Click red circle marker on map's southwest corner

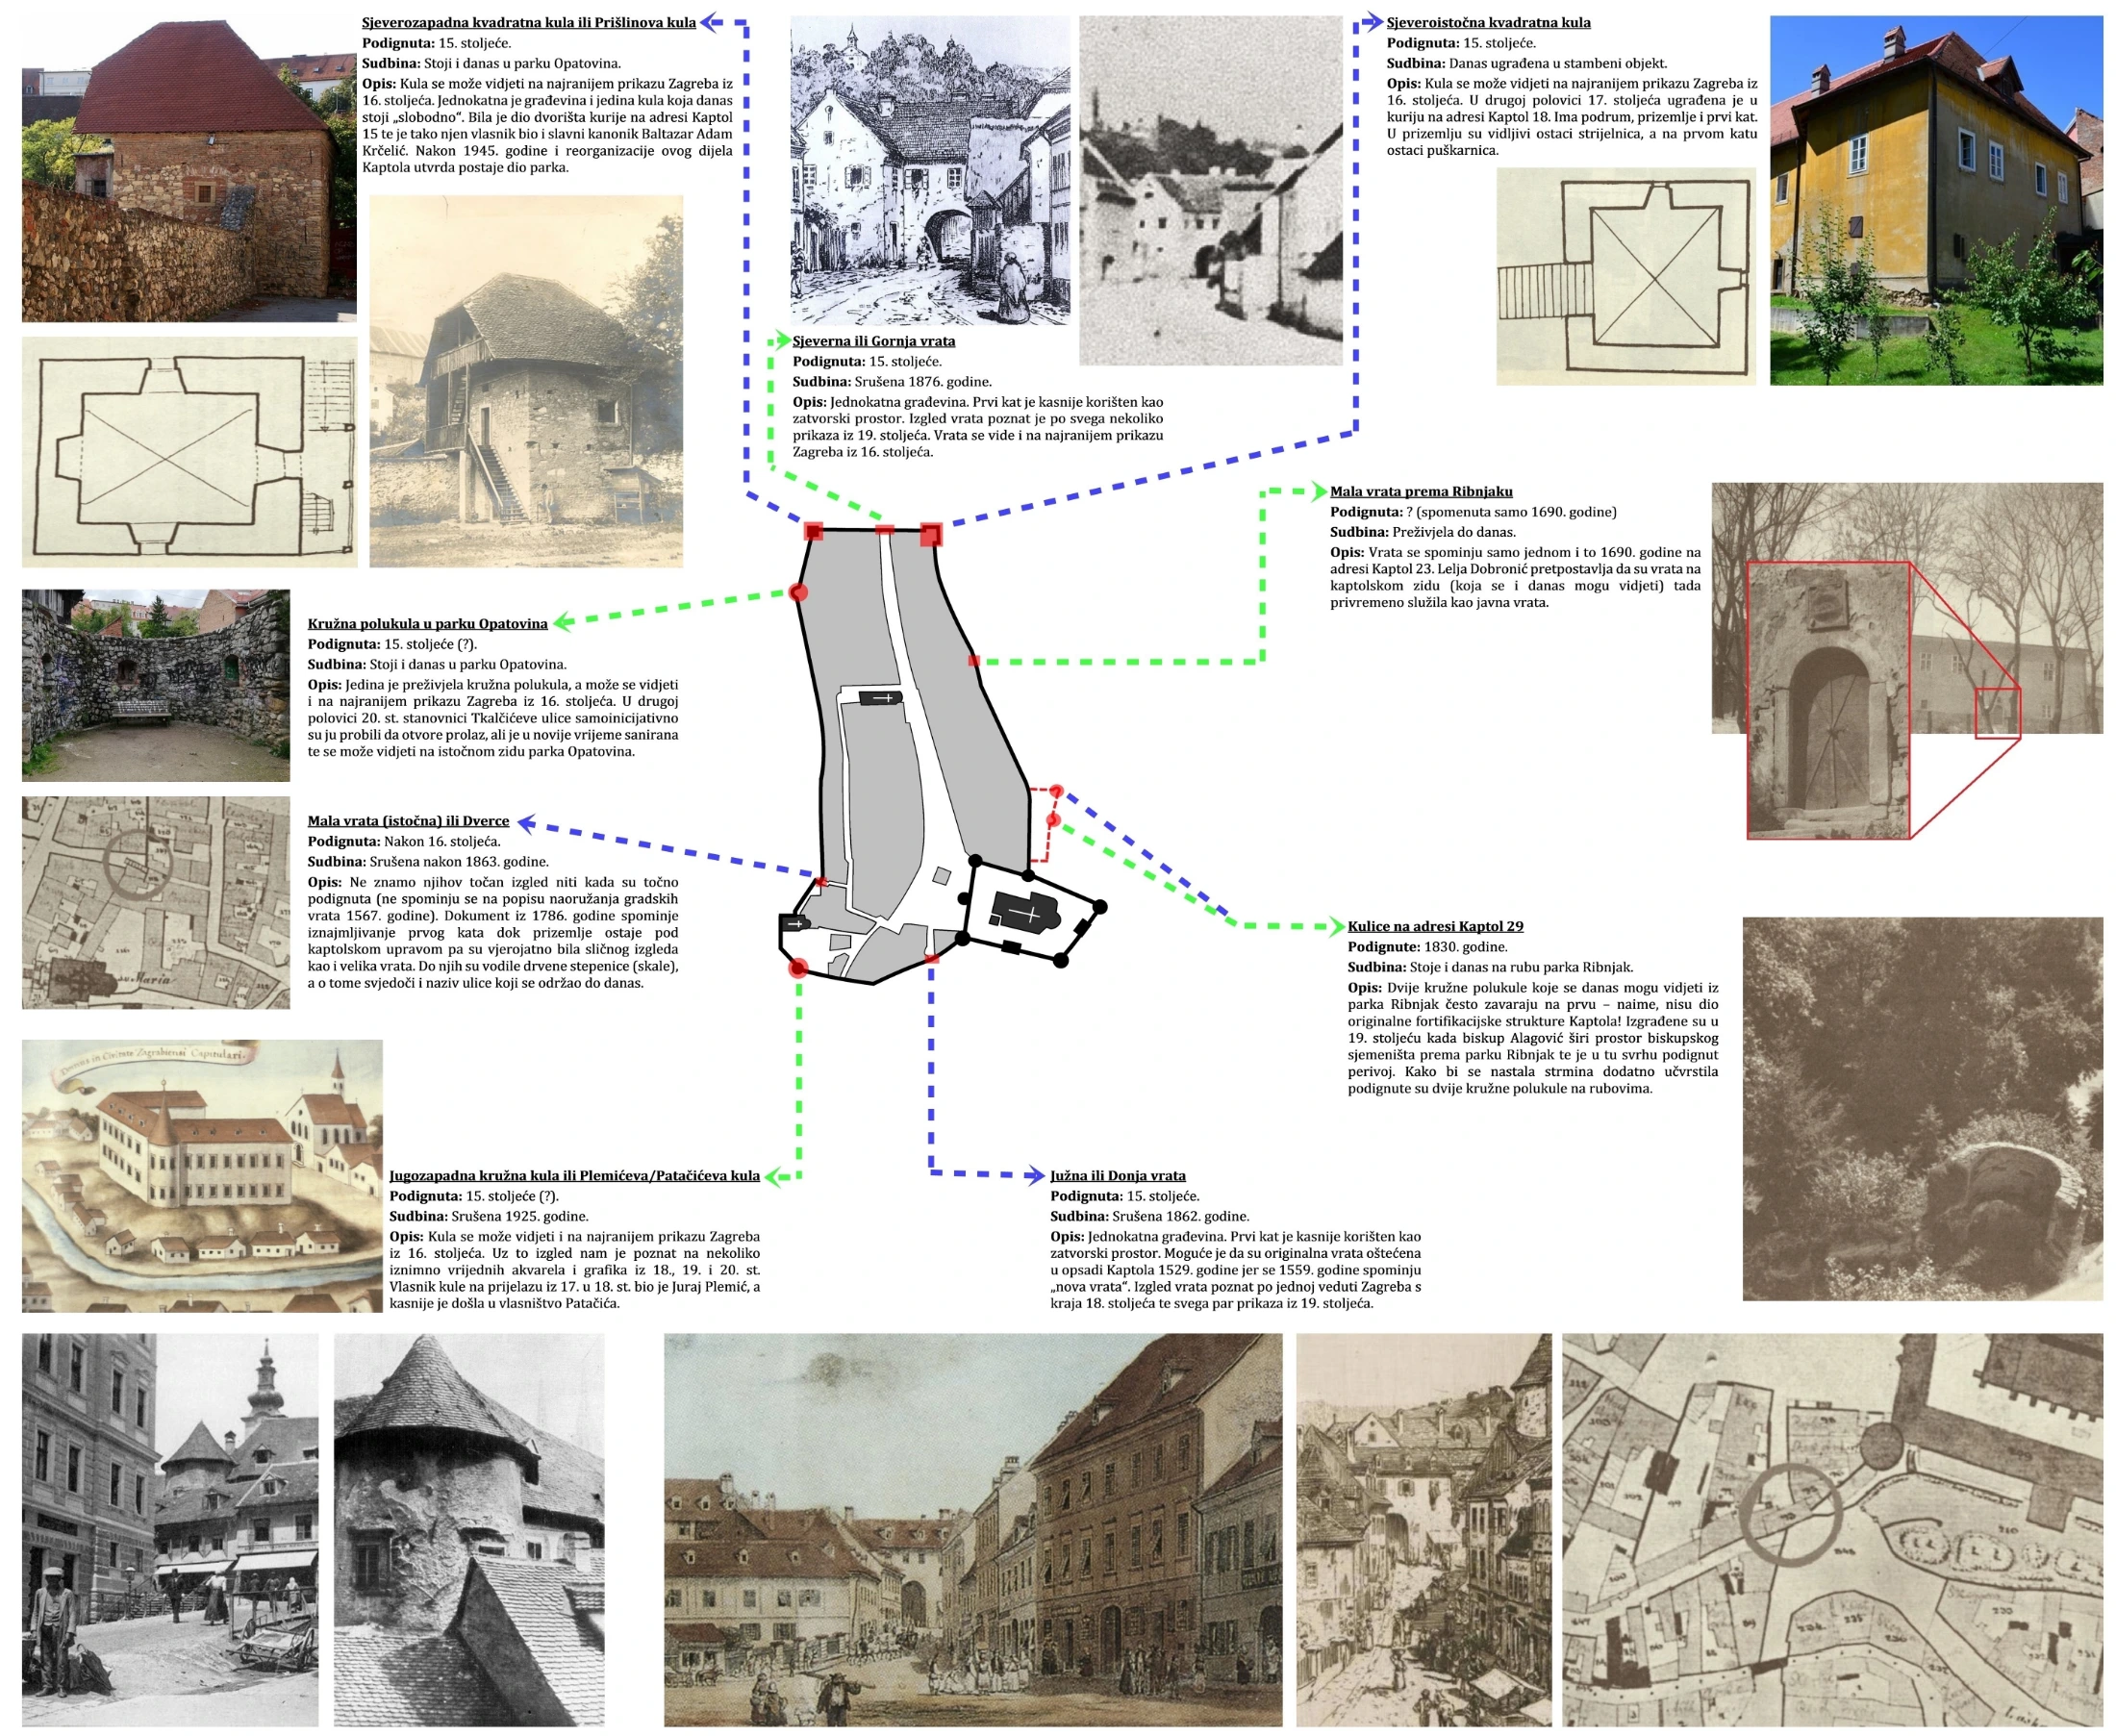tap(797, 968)
